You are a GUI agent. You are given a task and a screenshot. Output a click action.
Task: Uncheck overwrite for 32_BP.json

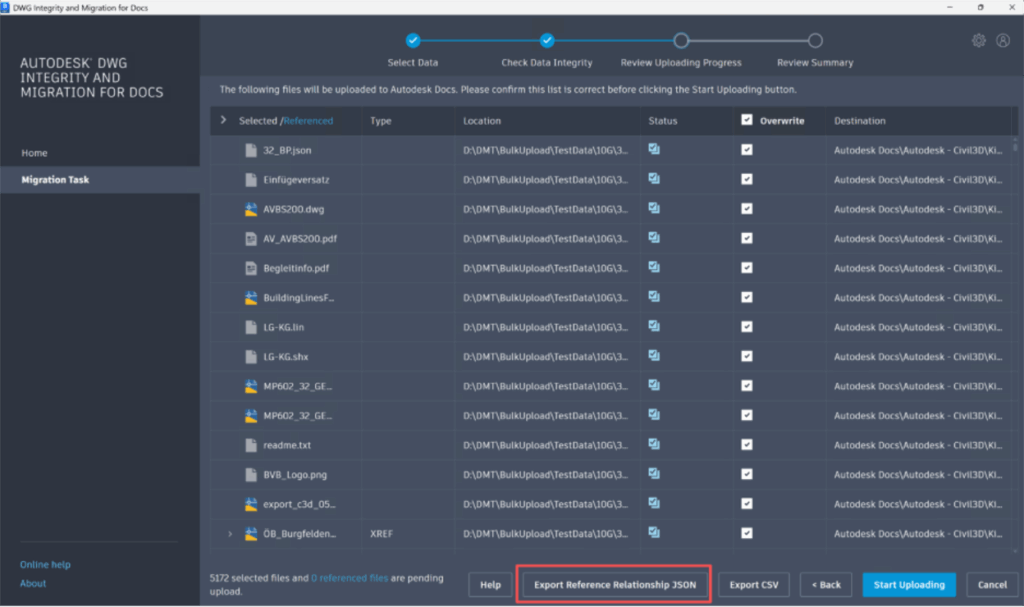pyautogui.click(x=747, y=150)
